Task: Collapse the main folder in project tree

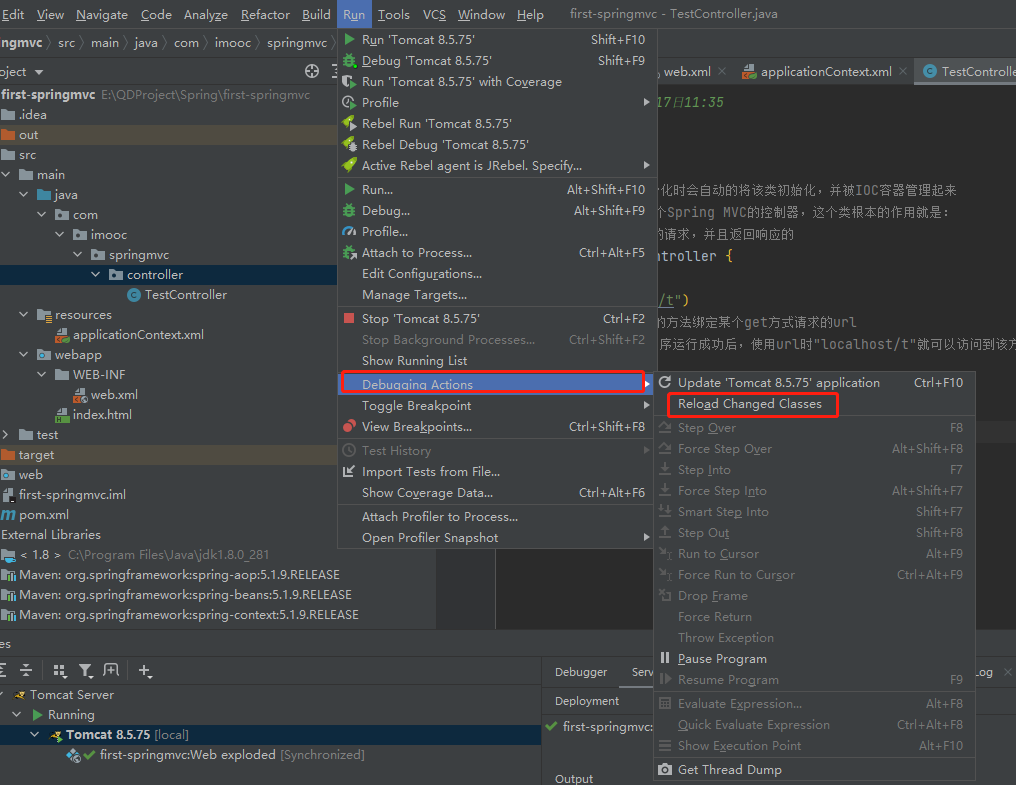Action: (6, 174)
